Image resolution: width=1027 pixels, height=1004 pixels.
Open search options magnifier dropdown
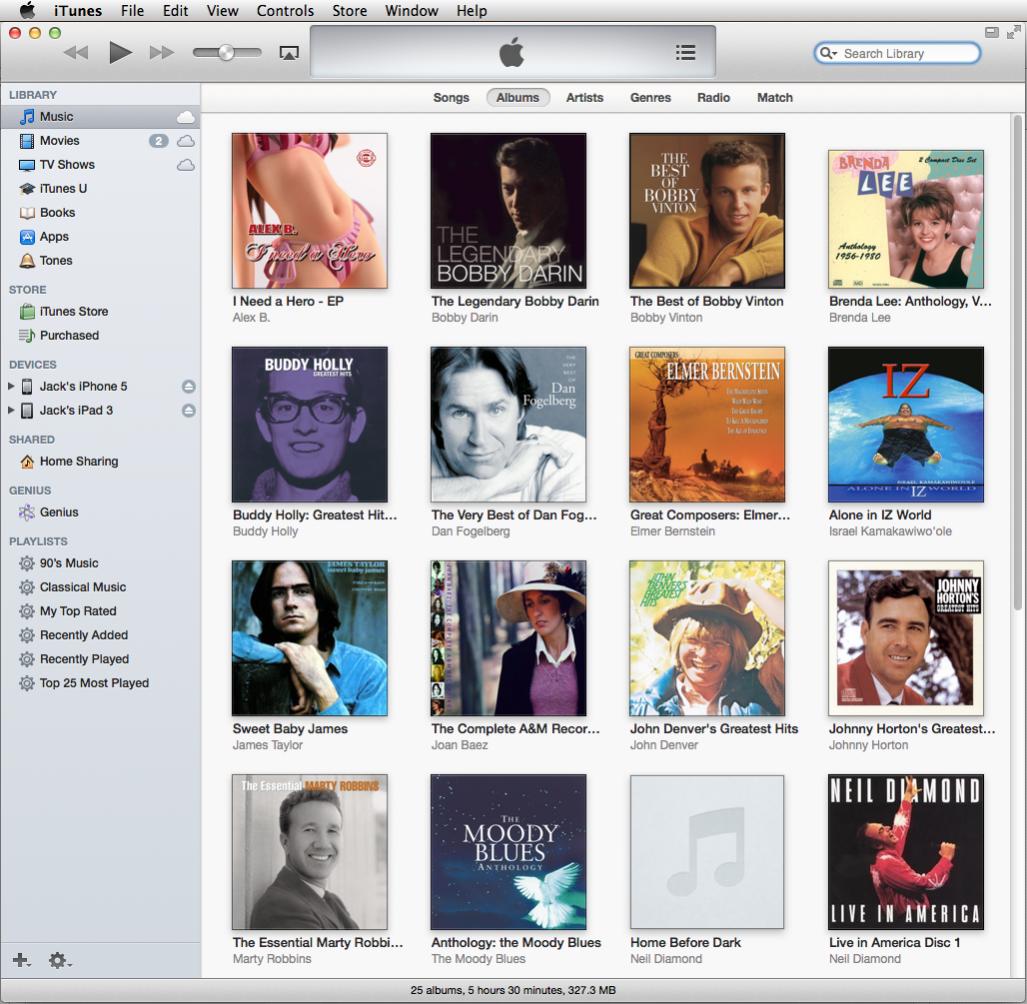tap(828, 54)
